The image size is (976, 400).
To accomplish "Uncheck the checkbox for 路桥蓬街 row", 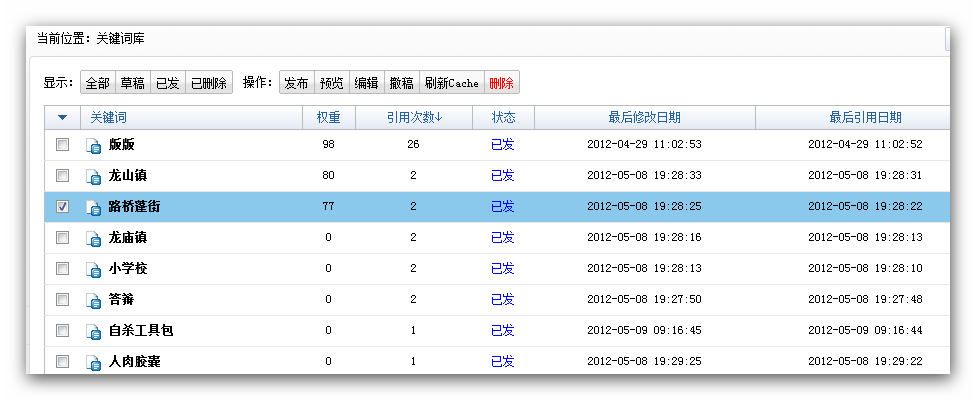I will [62, 207].
